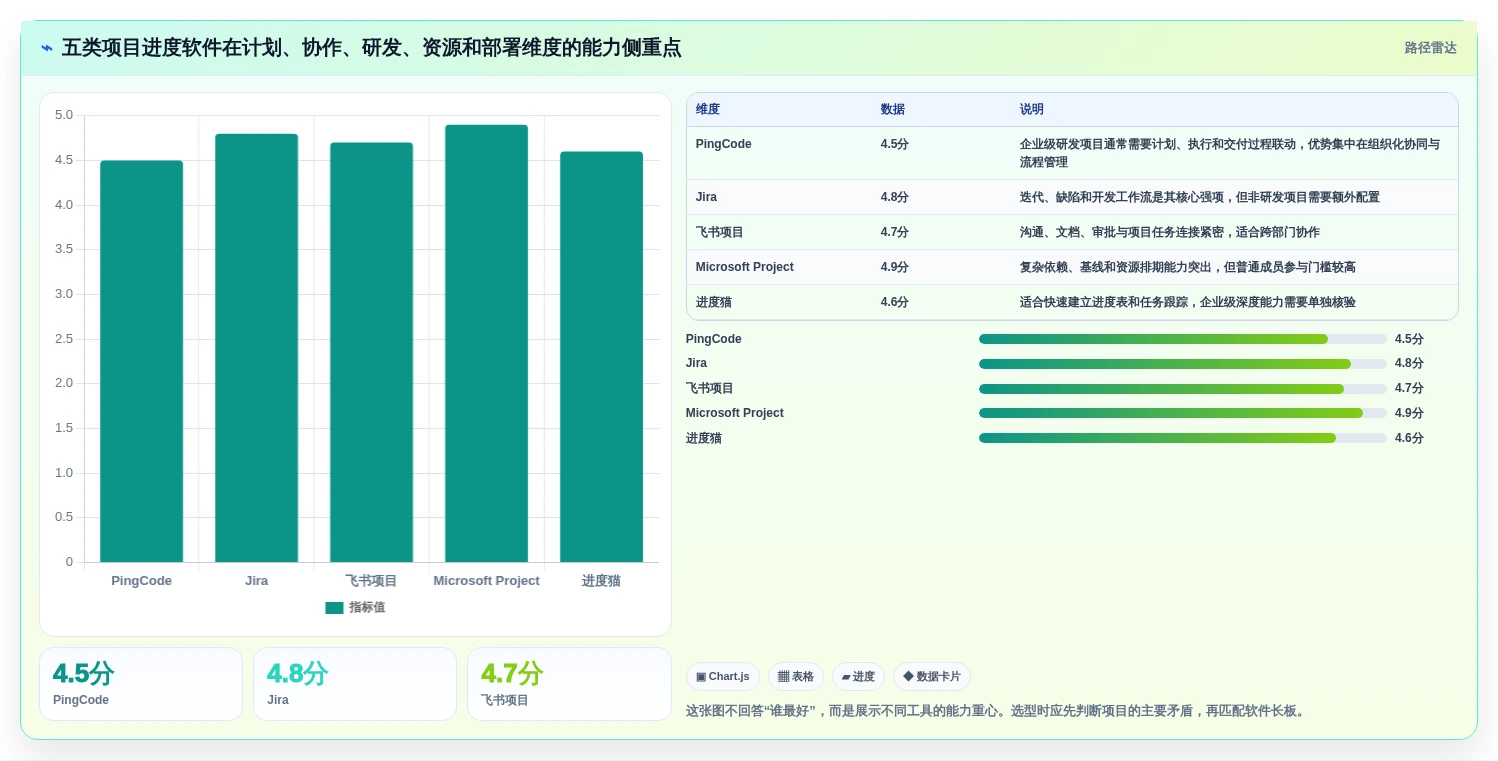Click the Microsoft Project progress bar
Screen dimensions: 1498x761
point(1183,413)
